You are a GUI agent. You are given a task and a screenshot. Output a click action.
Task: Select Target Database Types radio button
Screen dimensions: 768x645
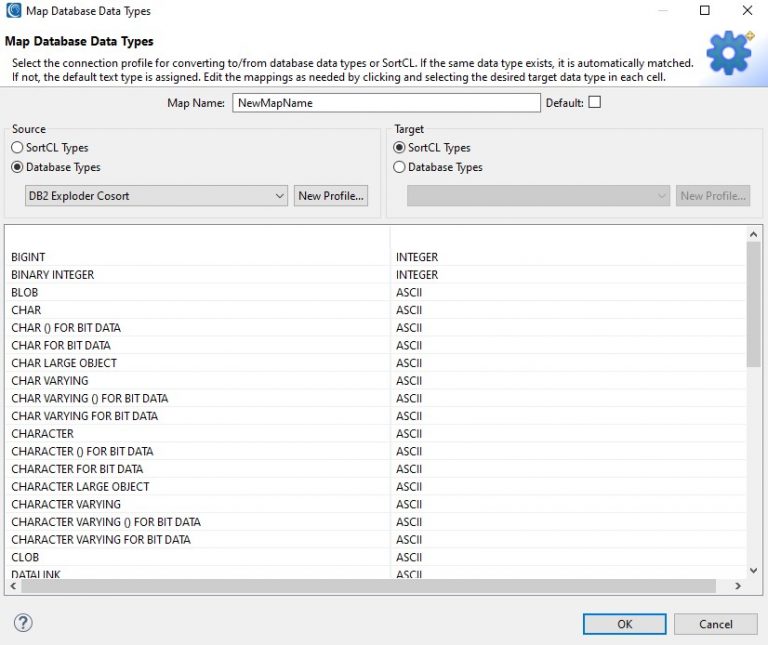[400, 167]
